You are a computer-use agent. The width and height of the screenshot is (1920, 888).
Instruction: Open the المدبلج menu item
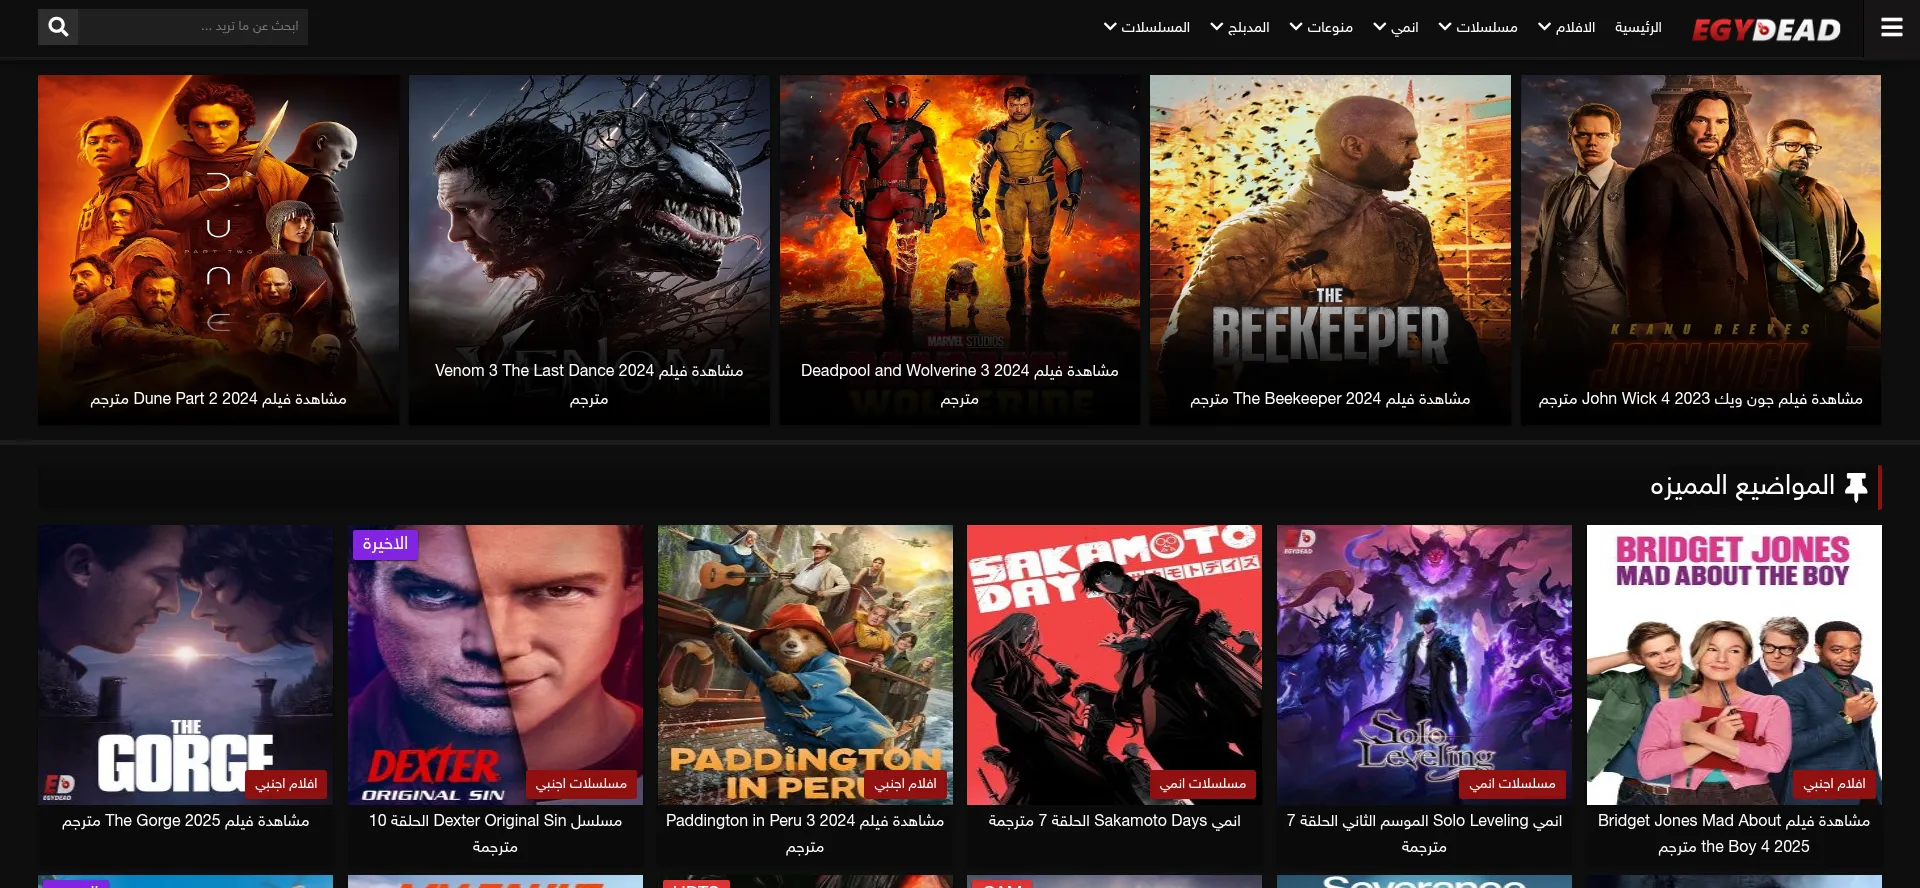[1239, 27]
